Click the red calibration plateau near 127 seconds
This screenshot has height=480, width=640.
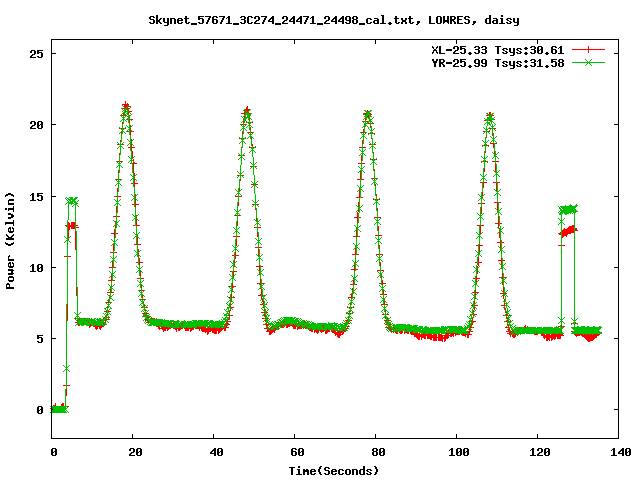(568, 231)
